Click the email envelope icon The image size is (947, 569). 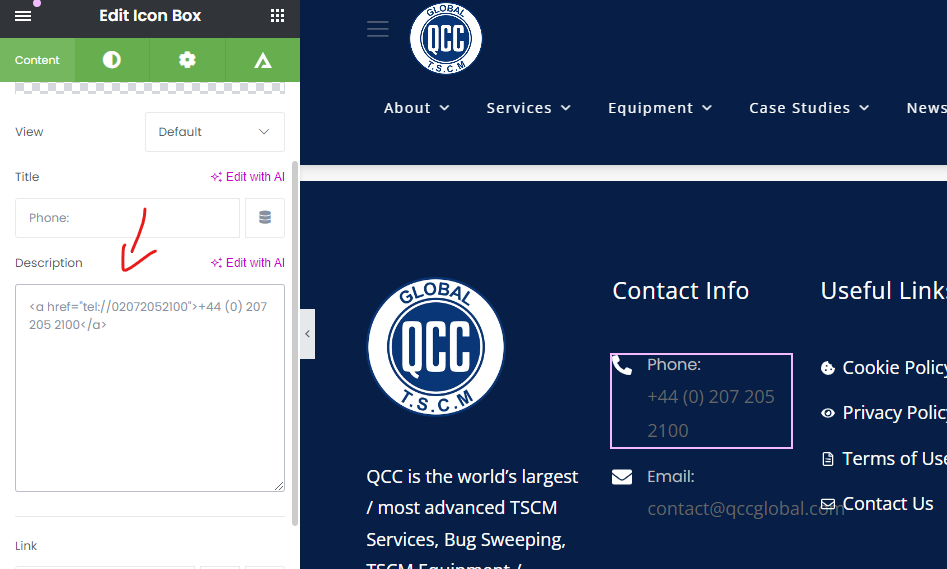622,477
